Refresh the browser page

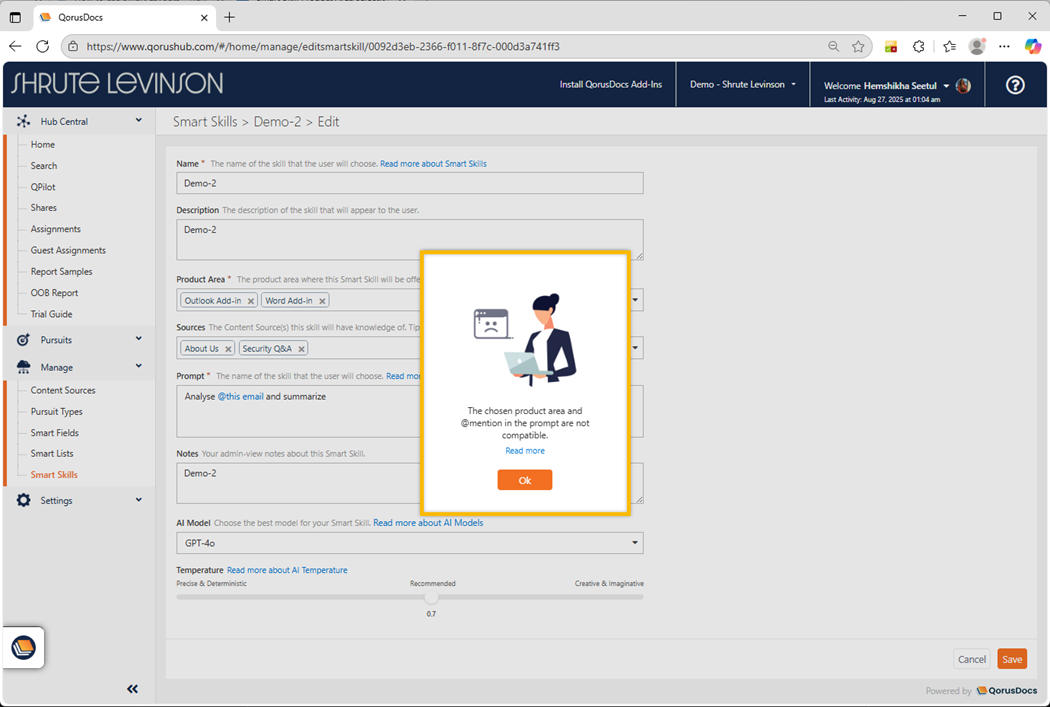(x=42, y=46)
